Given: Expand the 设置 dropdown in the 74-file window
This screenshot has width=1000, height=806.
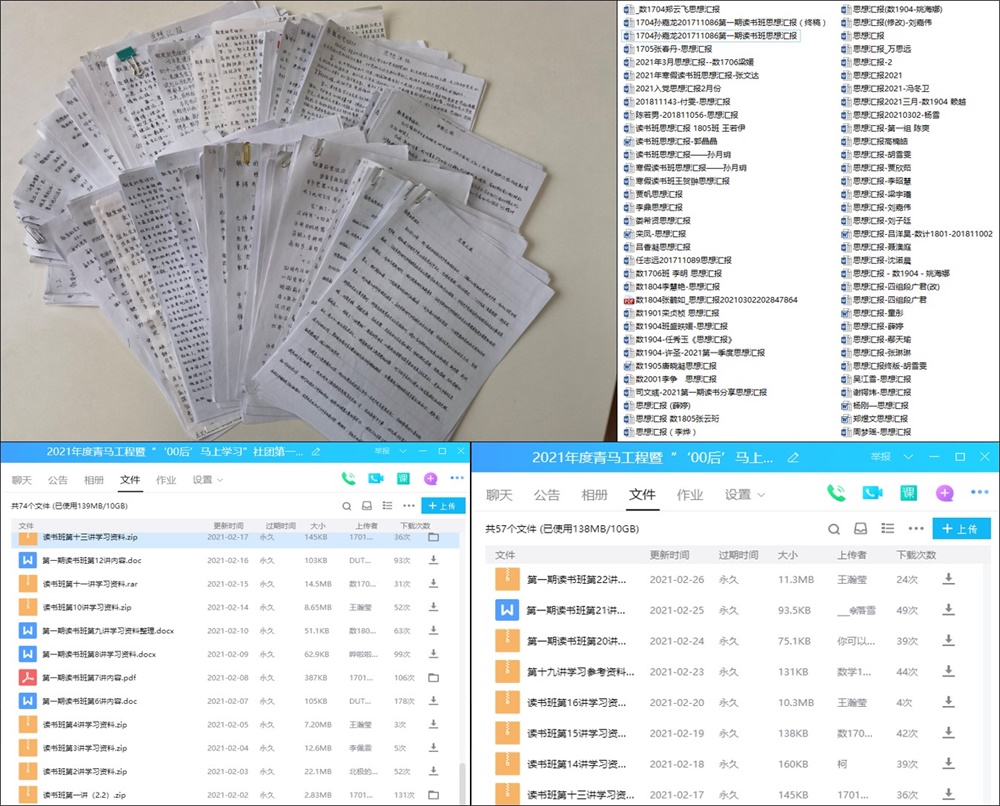Looking at the screenshot, I should (x=208, y=480).
